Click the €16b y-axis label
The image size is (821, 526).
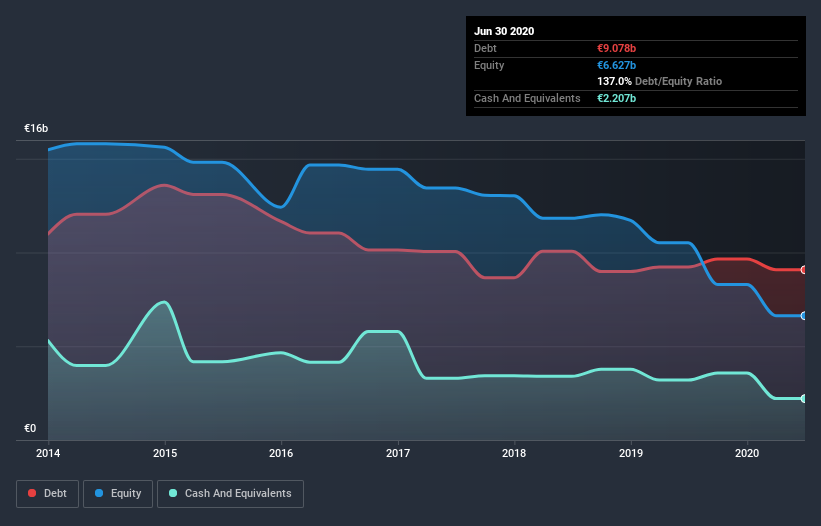click(36, 128)
